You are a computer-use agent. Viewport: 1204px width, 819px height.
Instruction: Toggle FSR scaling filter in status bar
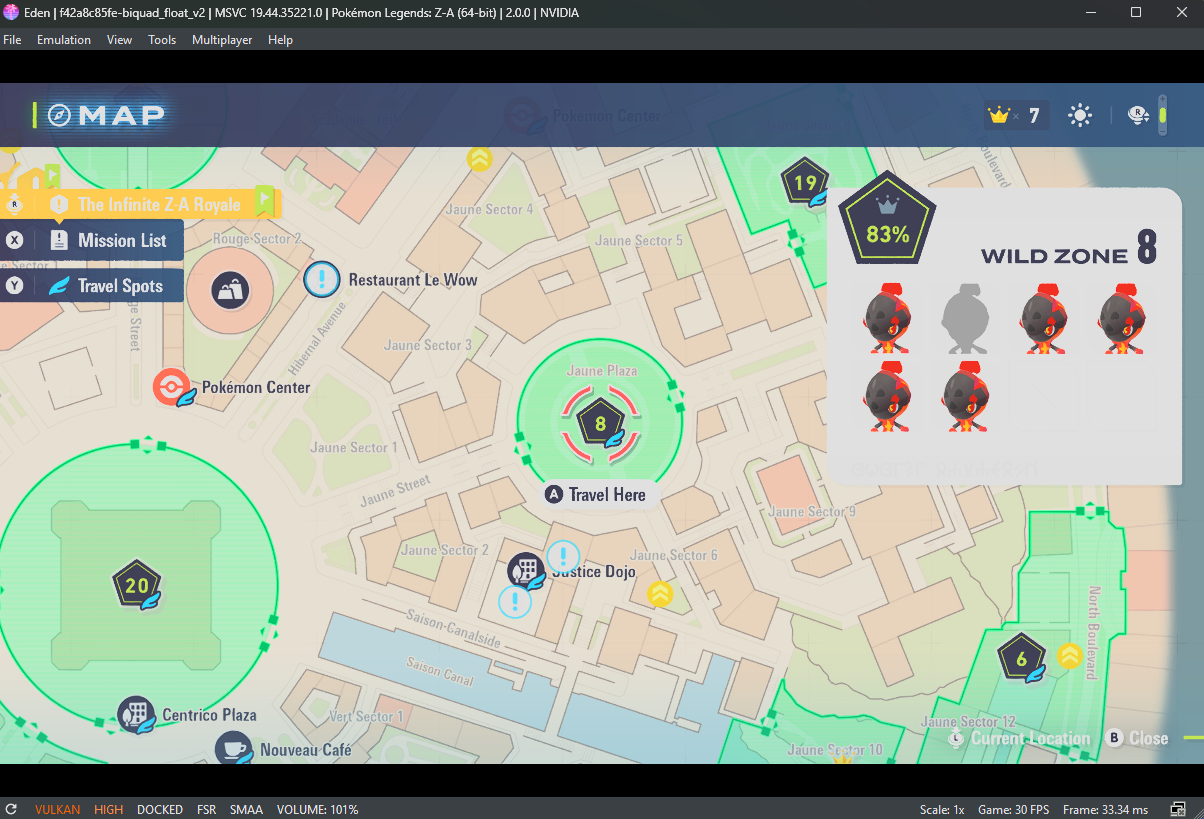206,809
